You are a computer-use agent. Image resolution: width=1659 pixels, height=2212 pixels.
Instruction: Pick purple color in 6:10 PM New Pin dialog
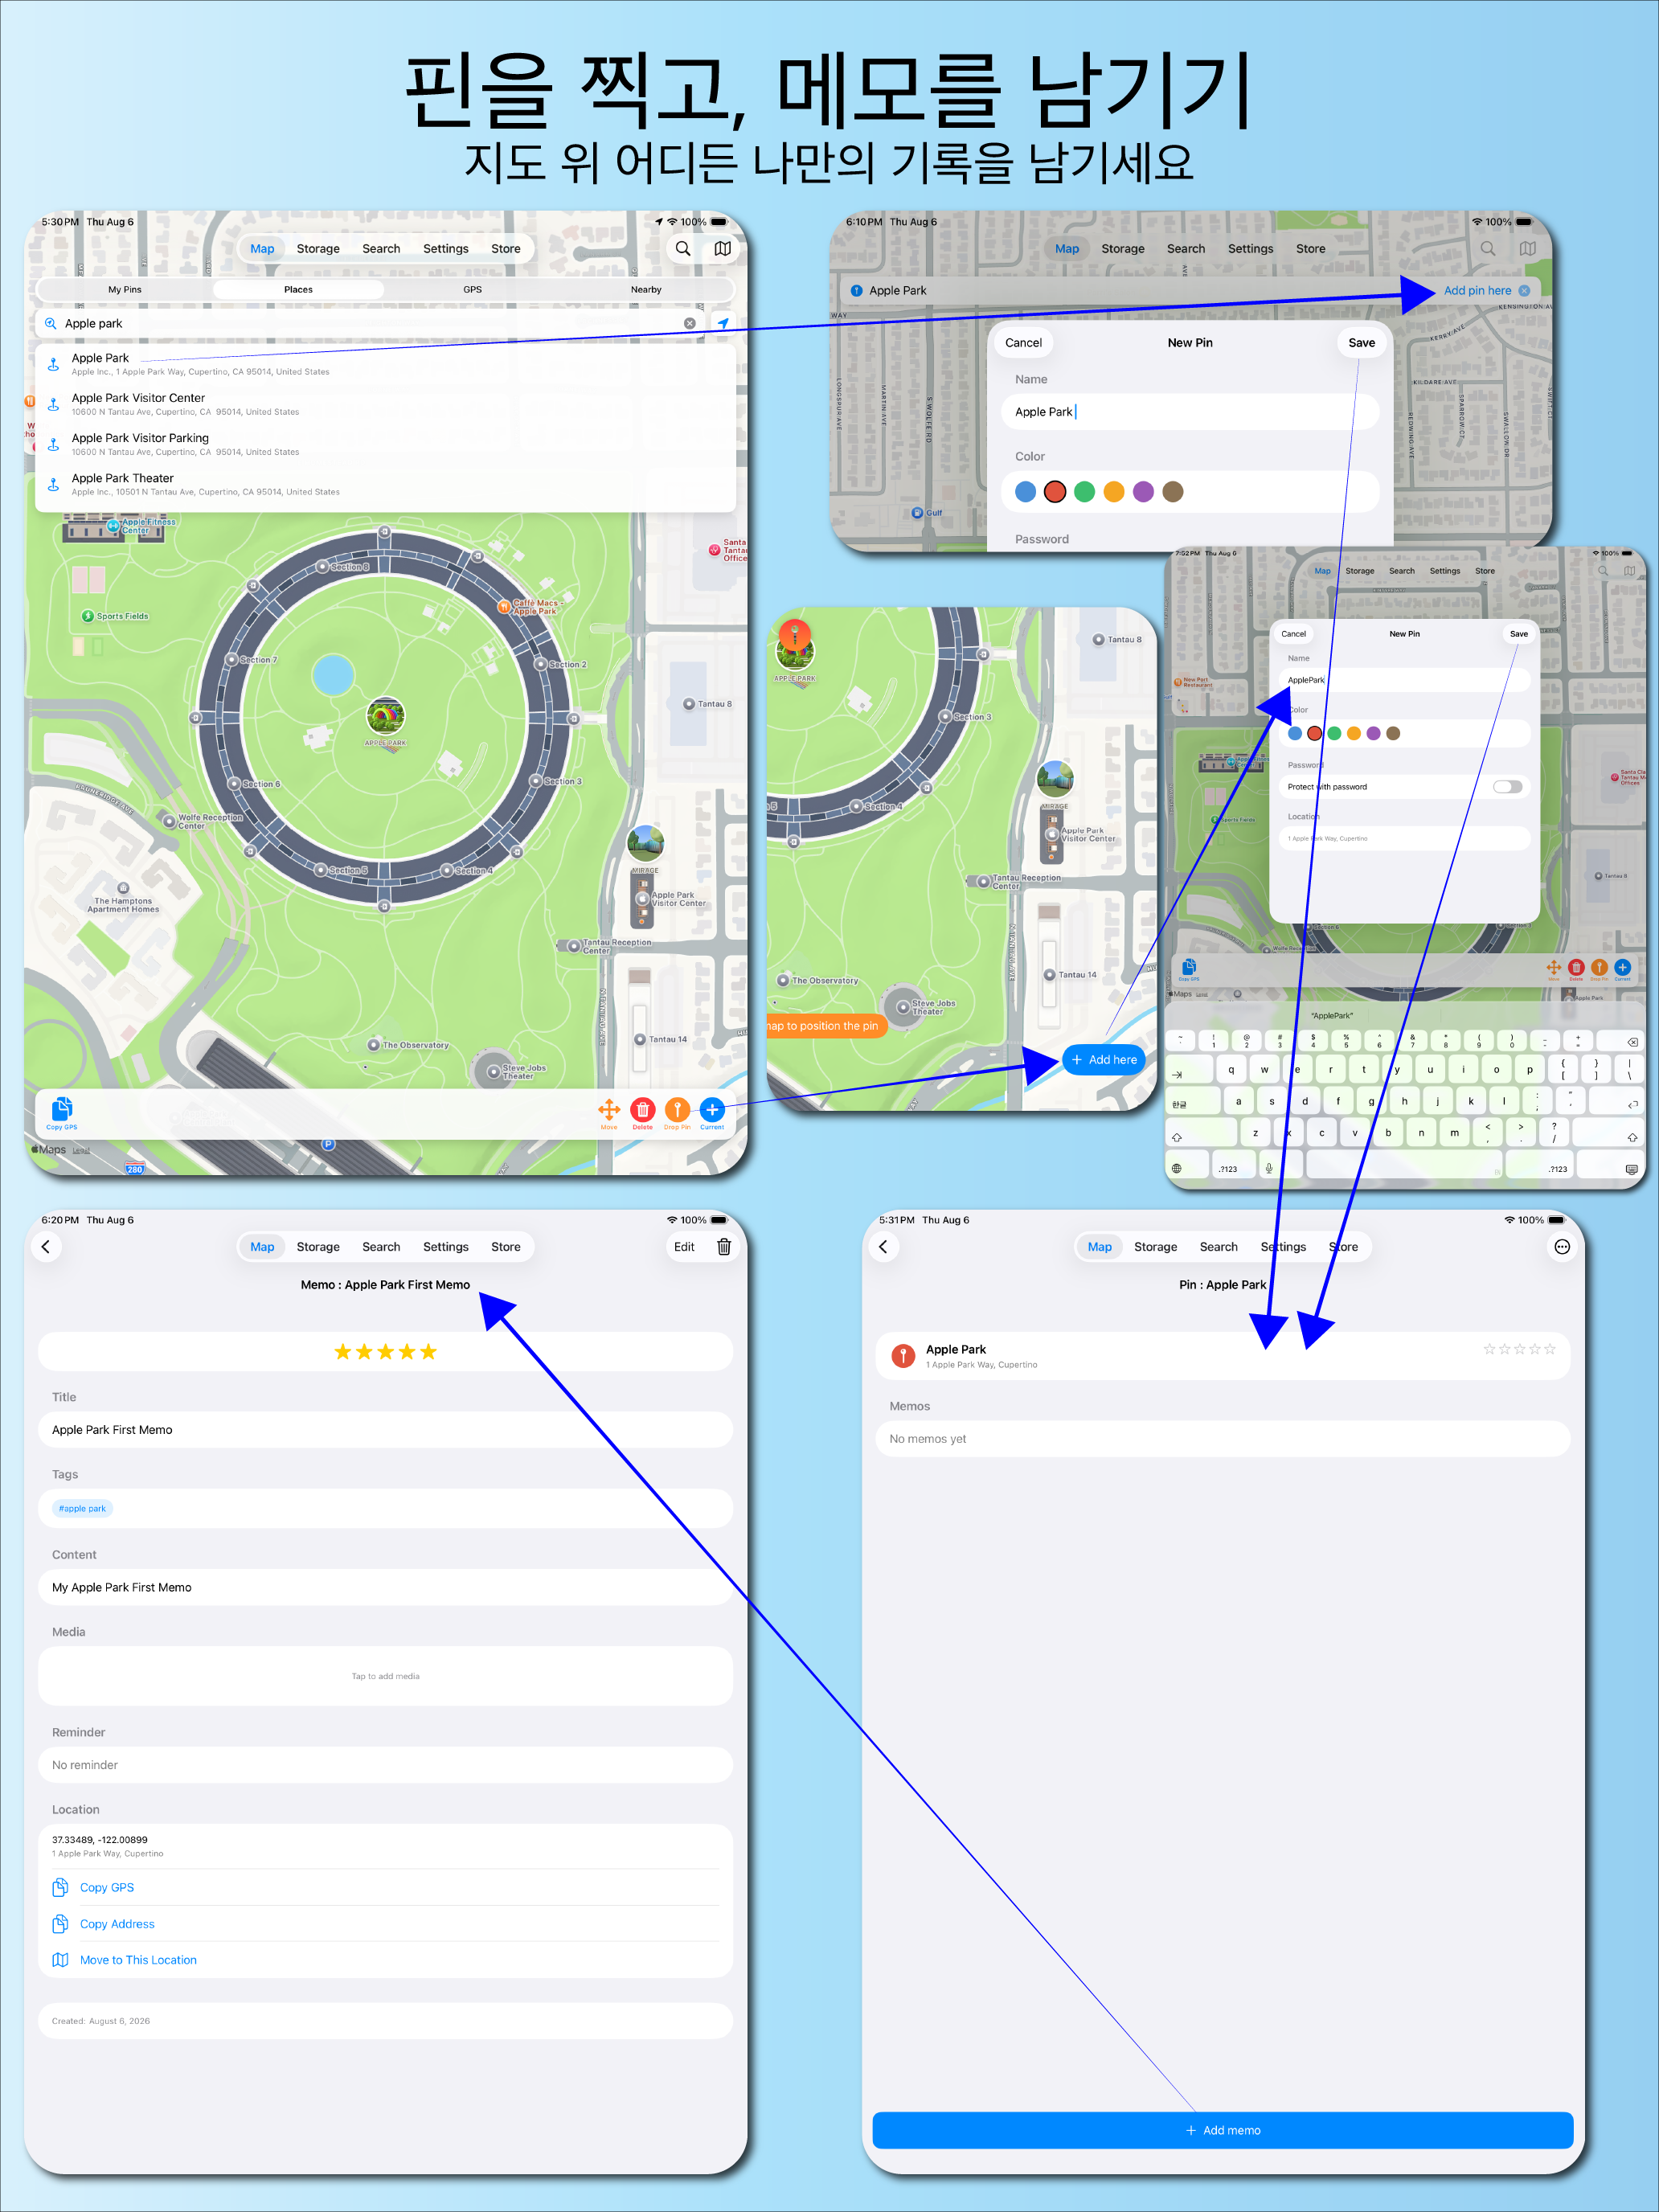1143,491
